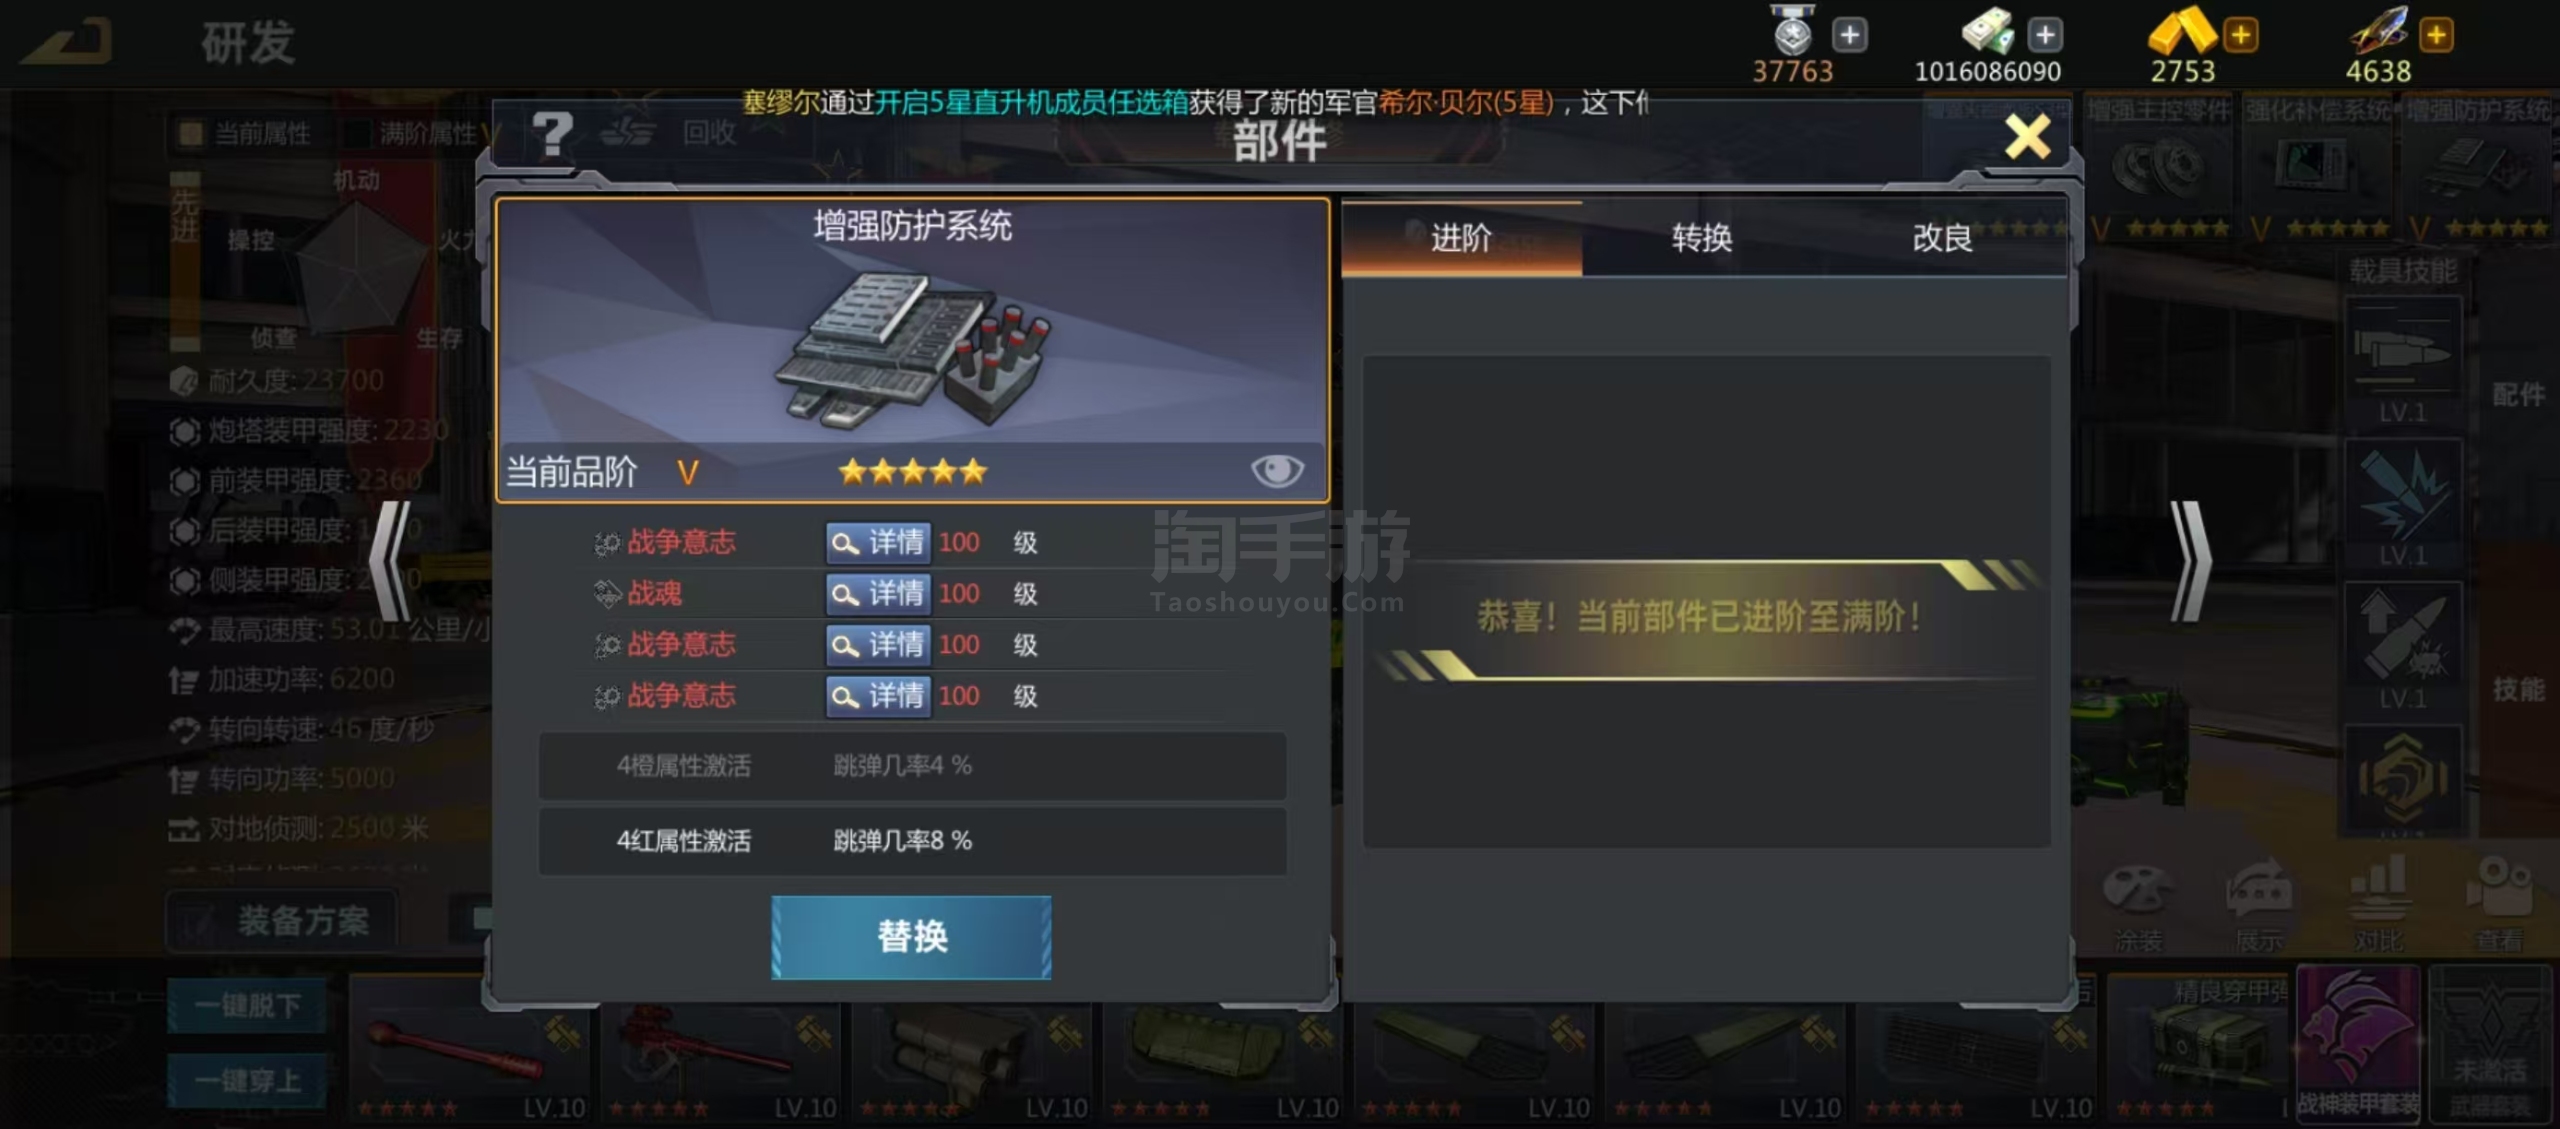Click the blue 替换 button
This screenshot has height=1129, width=2560.
point(911,937)
